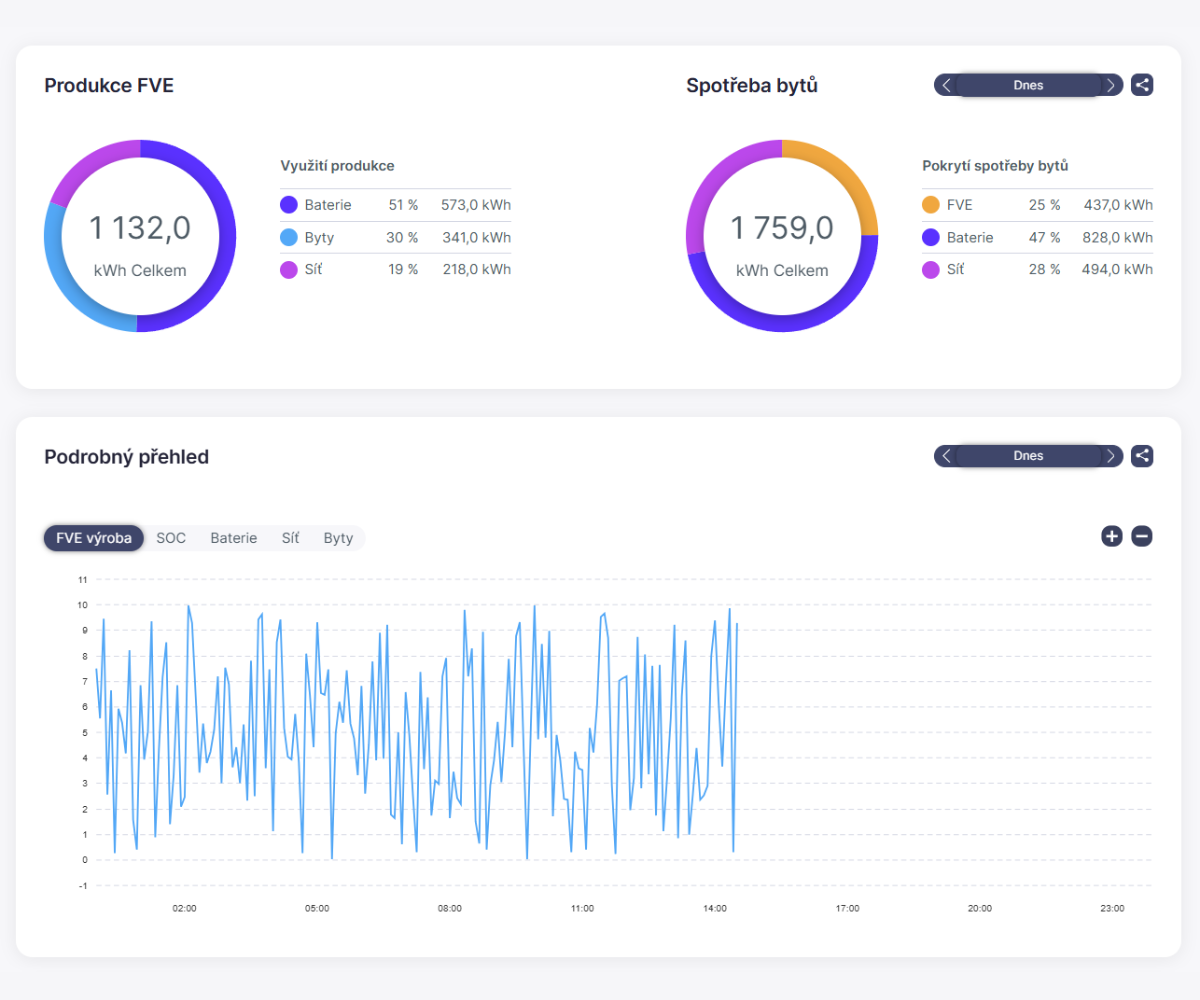Click the Produkce FVE donut chart center
Image resolution: width=1200 pixels, height=1000 pixels.
click(x=140, y=236)
